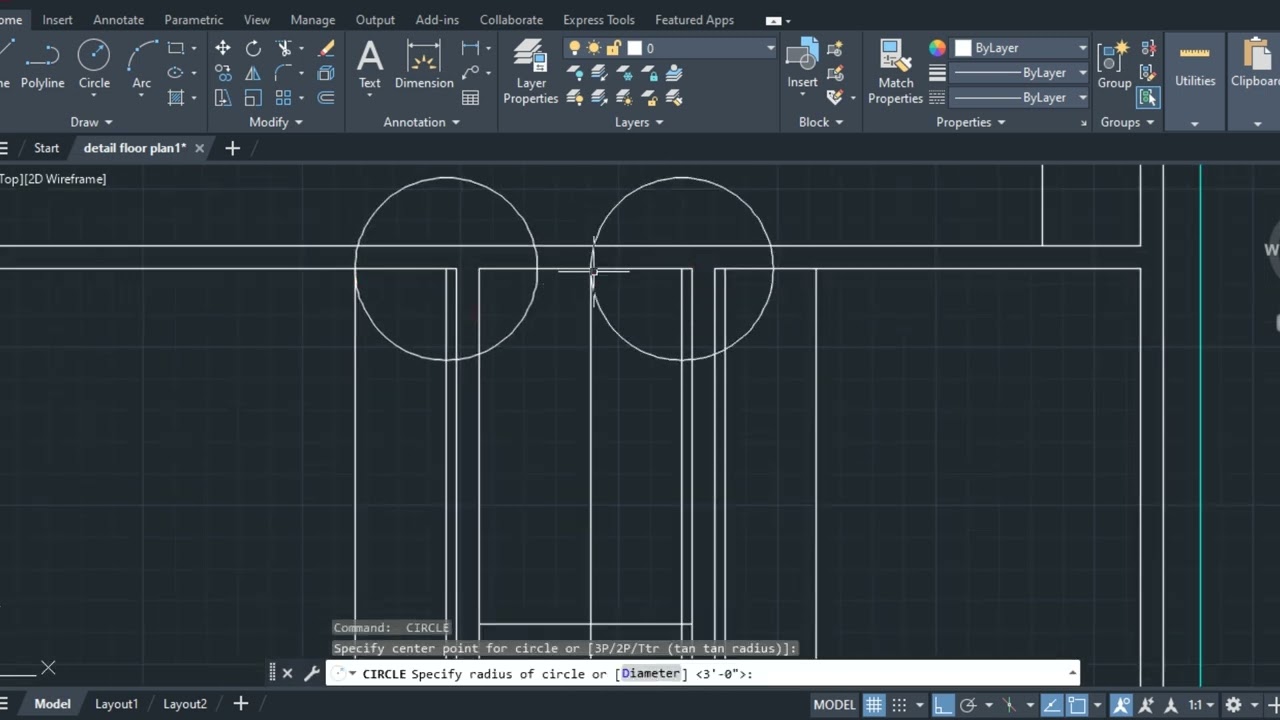Expand the Modify panel
Screen dimensions: 1280x720
point(276,122)
